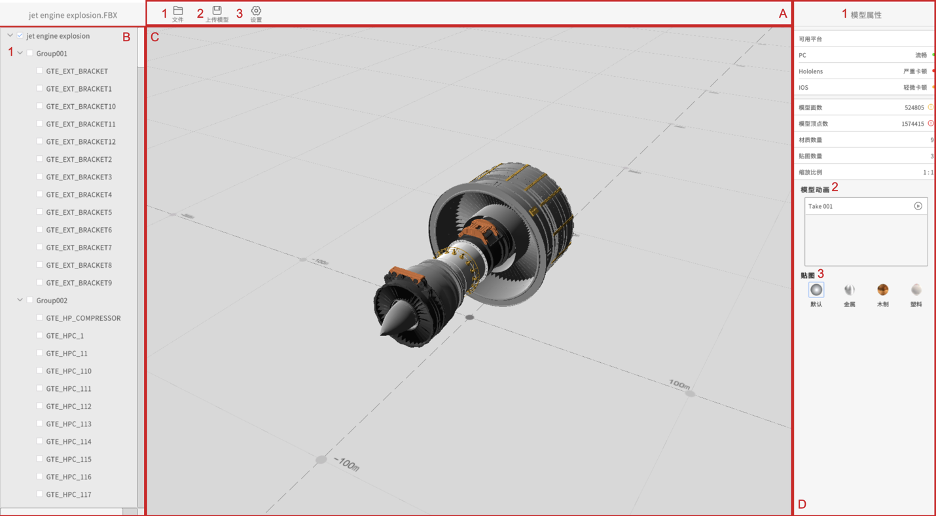Enable the GTE_HPC_1 checkbox

pos(39,336)
